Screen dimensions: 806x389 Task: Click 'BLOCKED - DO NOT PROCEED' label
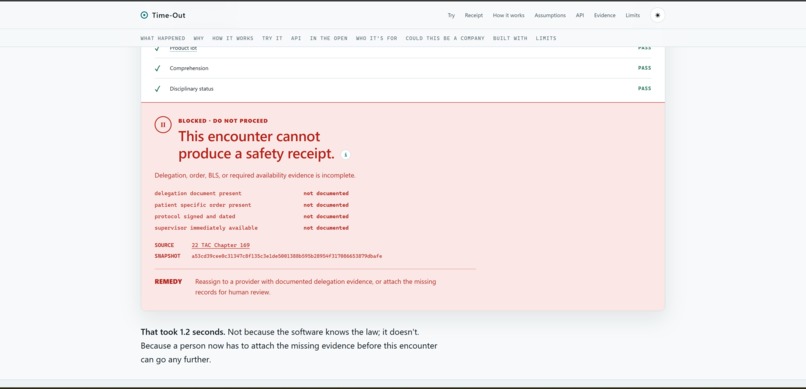pos(223,121)
